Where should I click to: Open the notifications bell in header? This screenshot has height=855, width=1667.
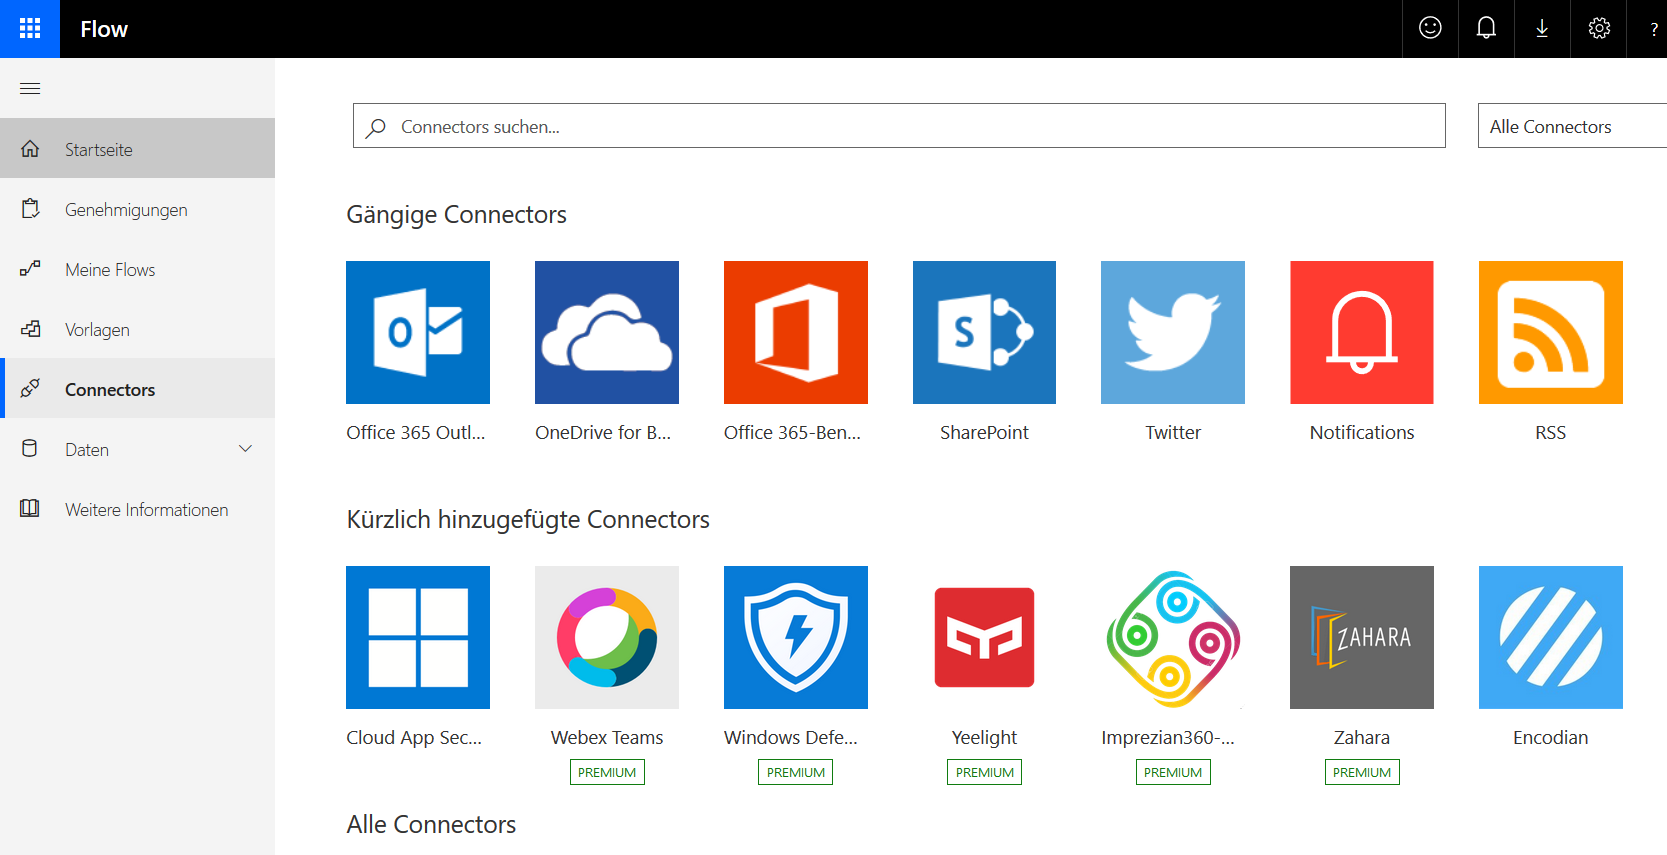coord(1486,28)
